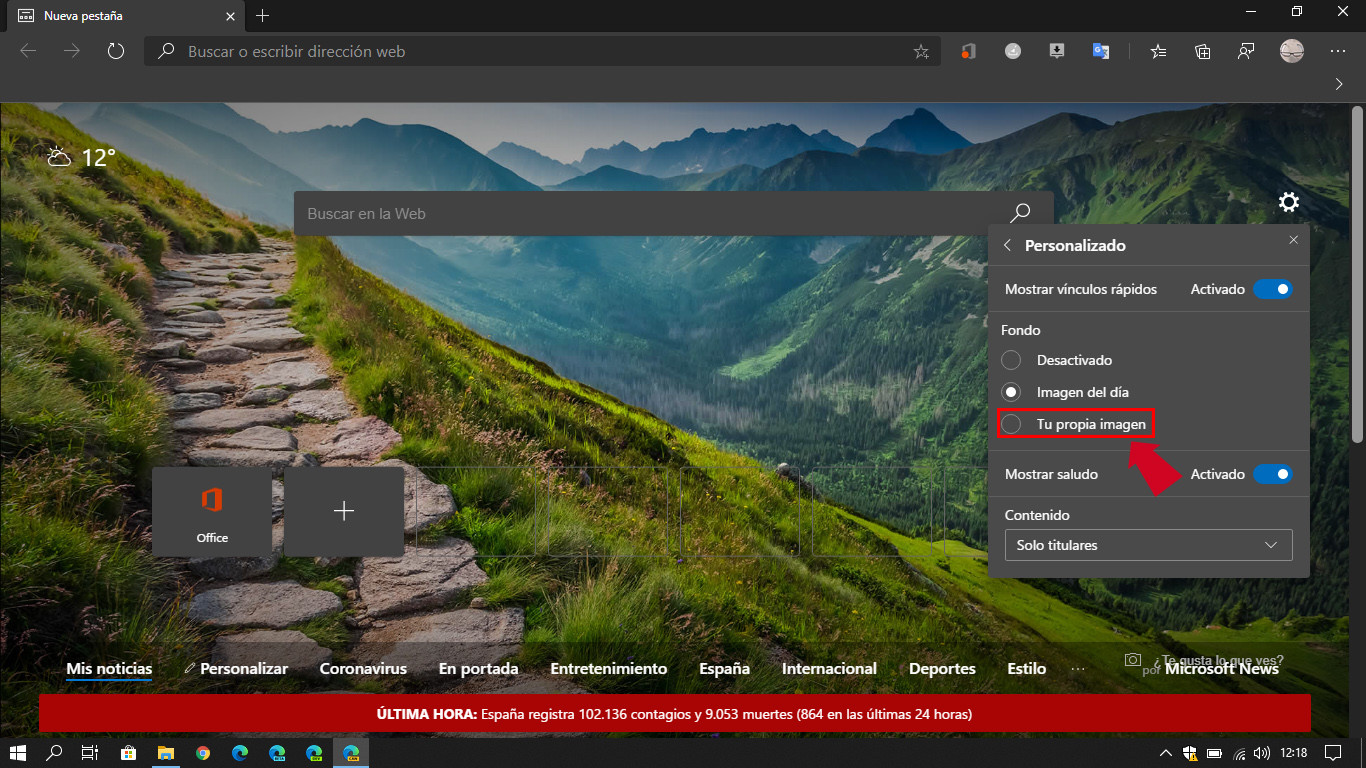Click the add new quick link button
Image resolution: width=1366 pixels, height=768 pixels.
tap(344, 511)
